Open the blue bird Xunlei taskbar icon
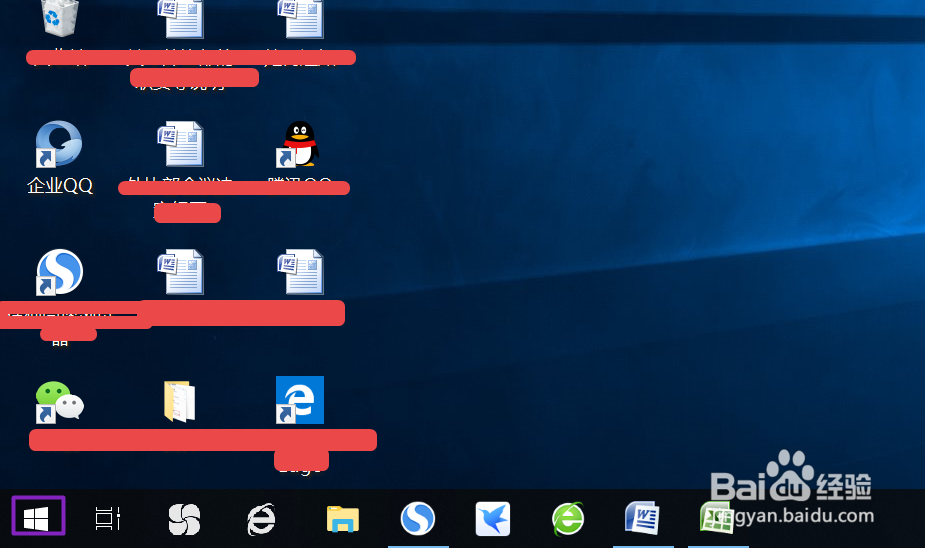This screenshot has width=925, height=548. (x=493, y=519)
